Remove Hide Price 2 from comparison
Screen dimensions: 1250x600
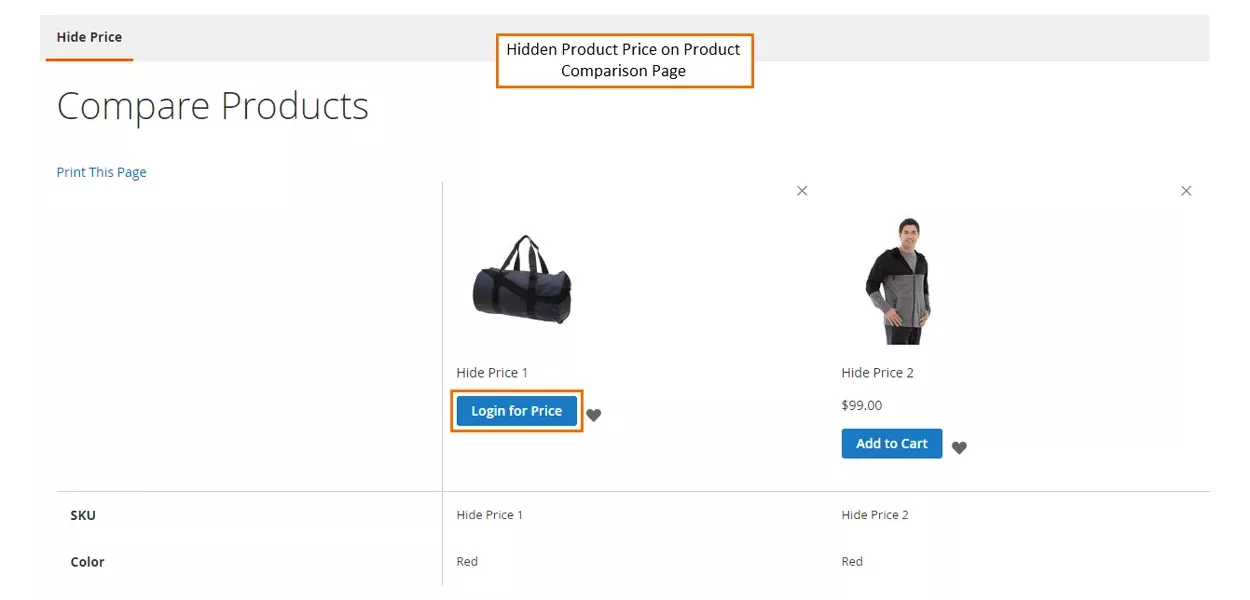tap(1186, 191)
